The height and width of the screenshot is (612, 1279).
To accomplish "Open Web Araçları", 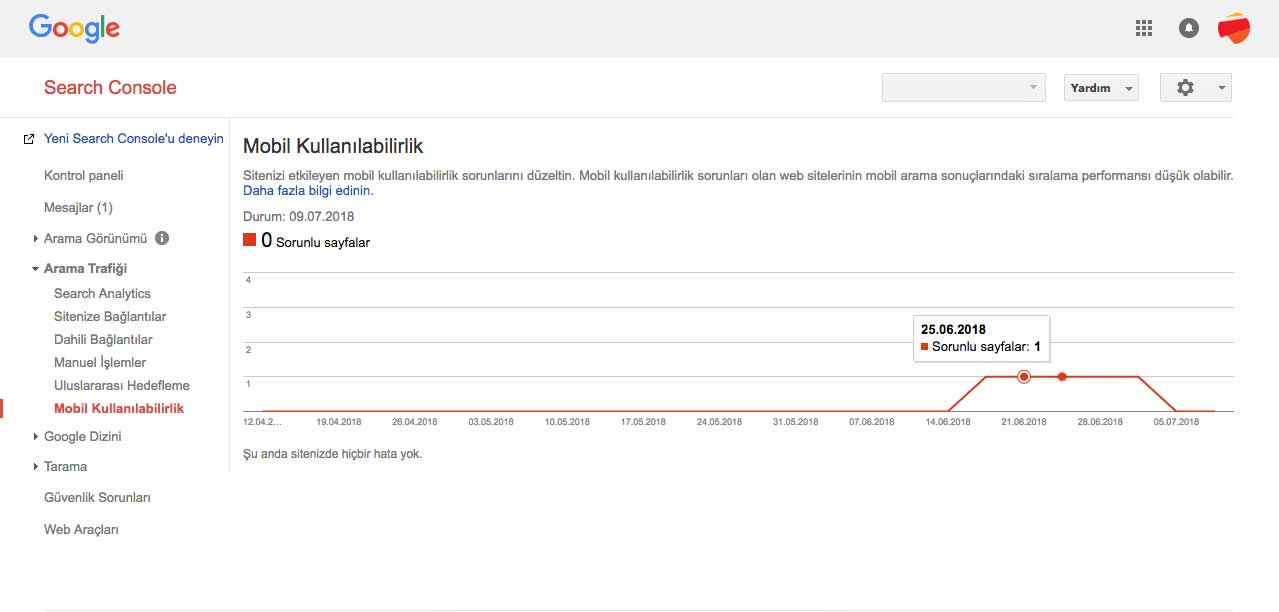I will coord(81,529).
